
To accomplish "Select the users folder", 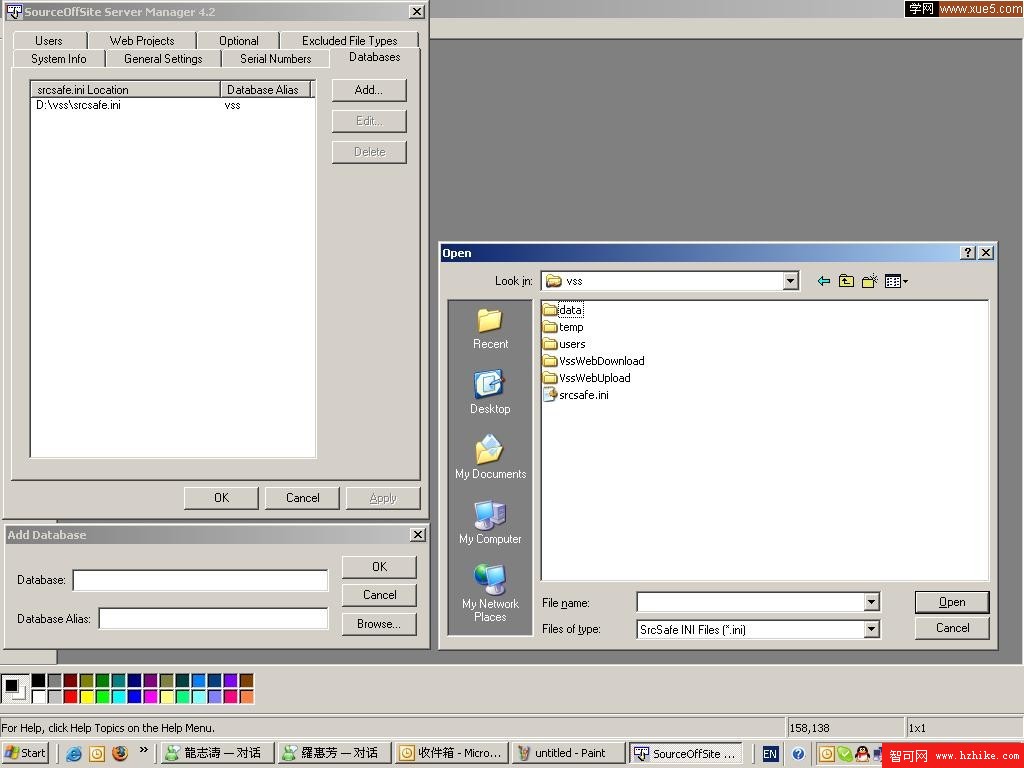I will tap(564, 344).
